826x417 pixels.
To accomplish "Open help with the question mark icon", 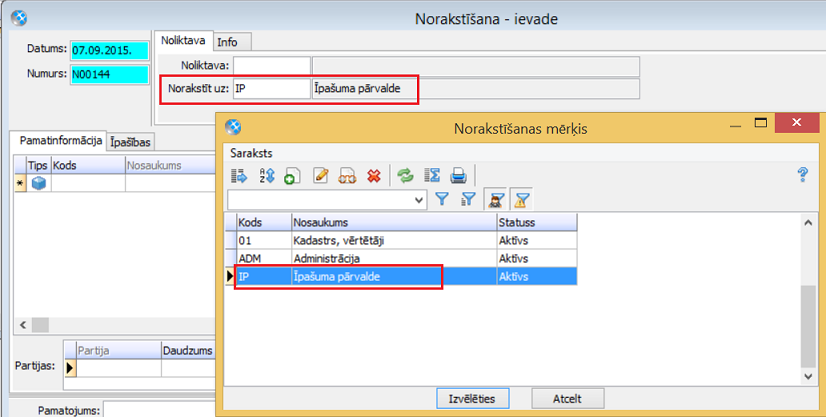I will point(803,175).
